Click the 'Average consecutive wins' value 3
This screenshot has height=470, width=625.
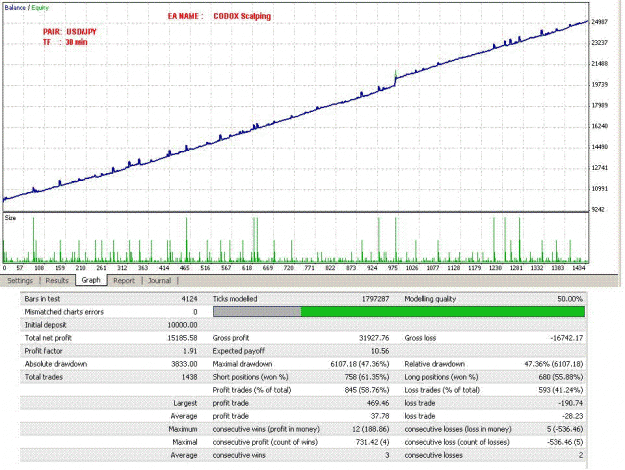[x=387, y=455]
